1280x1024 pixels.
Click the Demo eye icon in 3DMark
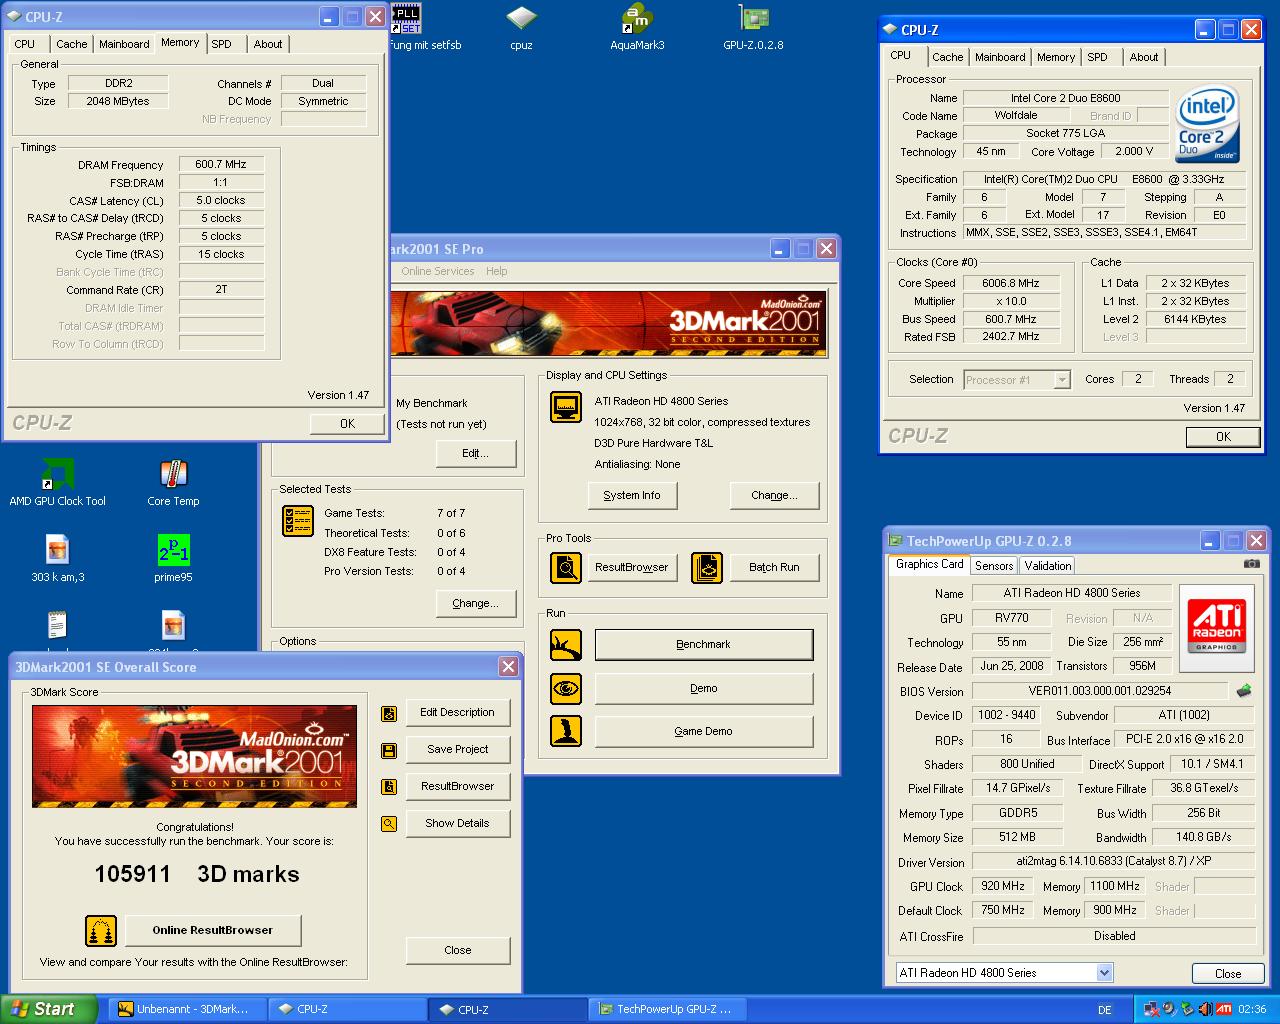pyautogui.click(x=566, y=688)
